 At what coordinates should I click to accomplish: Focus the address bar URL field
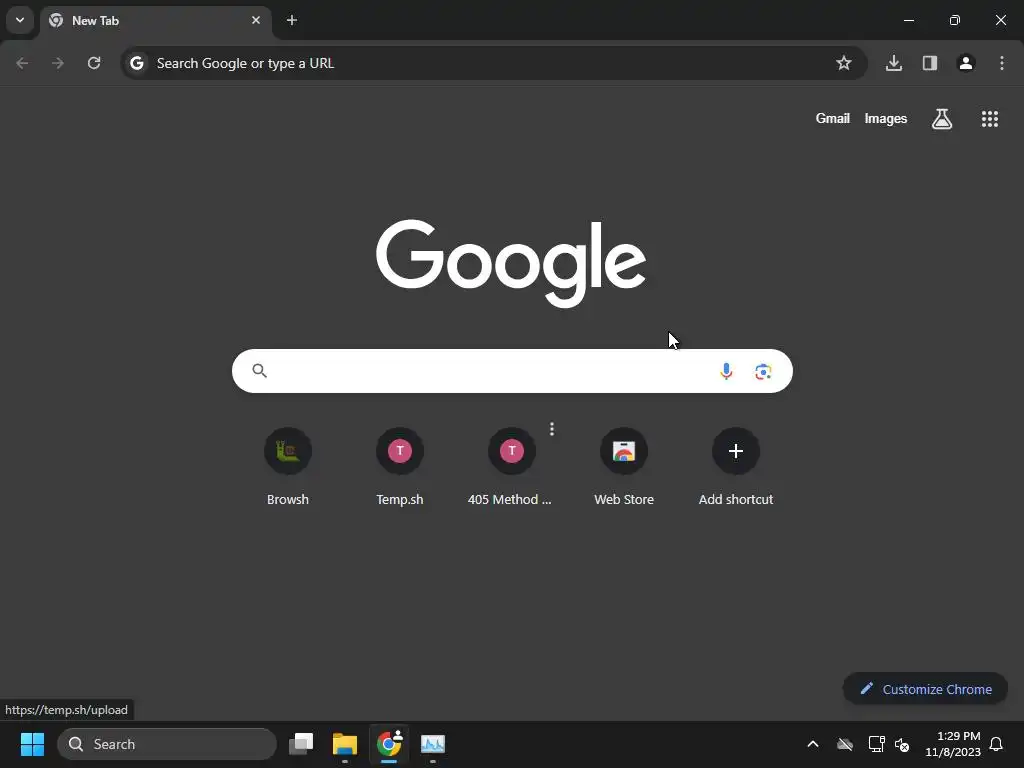(x=493, y=63)
